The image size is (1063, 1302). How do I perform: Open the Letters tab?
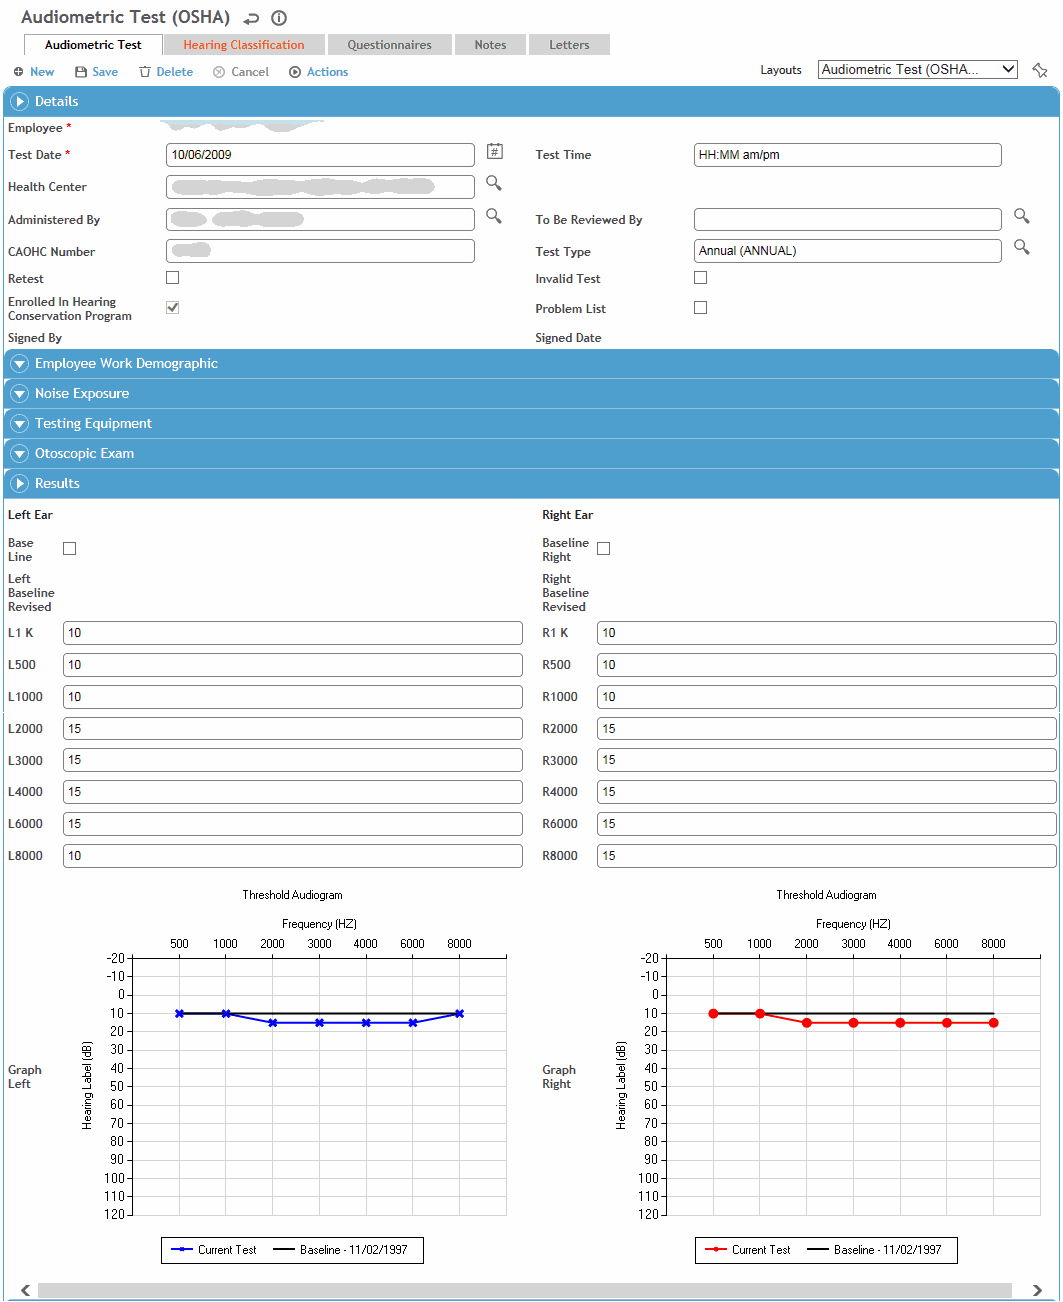click(569, 45)
